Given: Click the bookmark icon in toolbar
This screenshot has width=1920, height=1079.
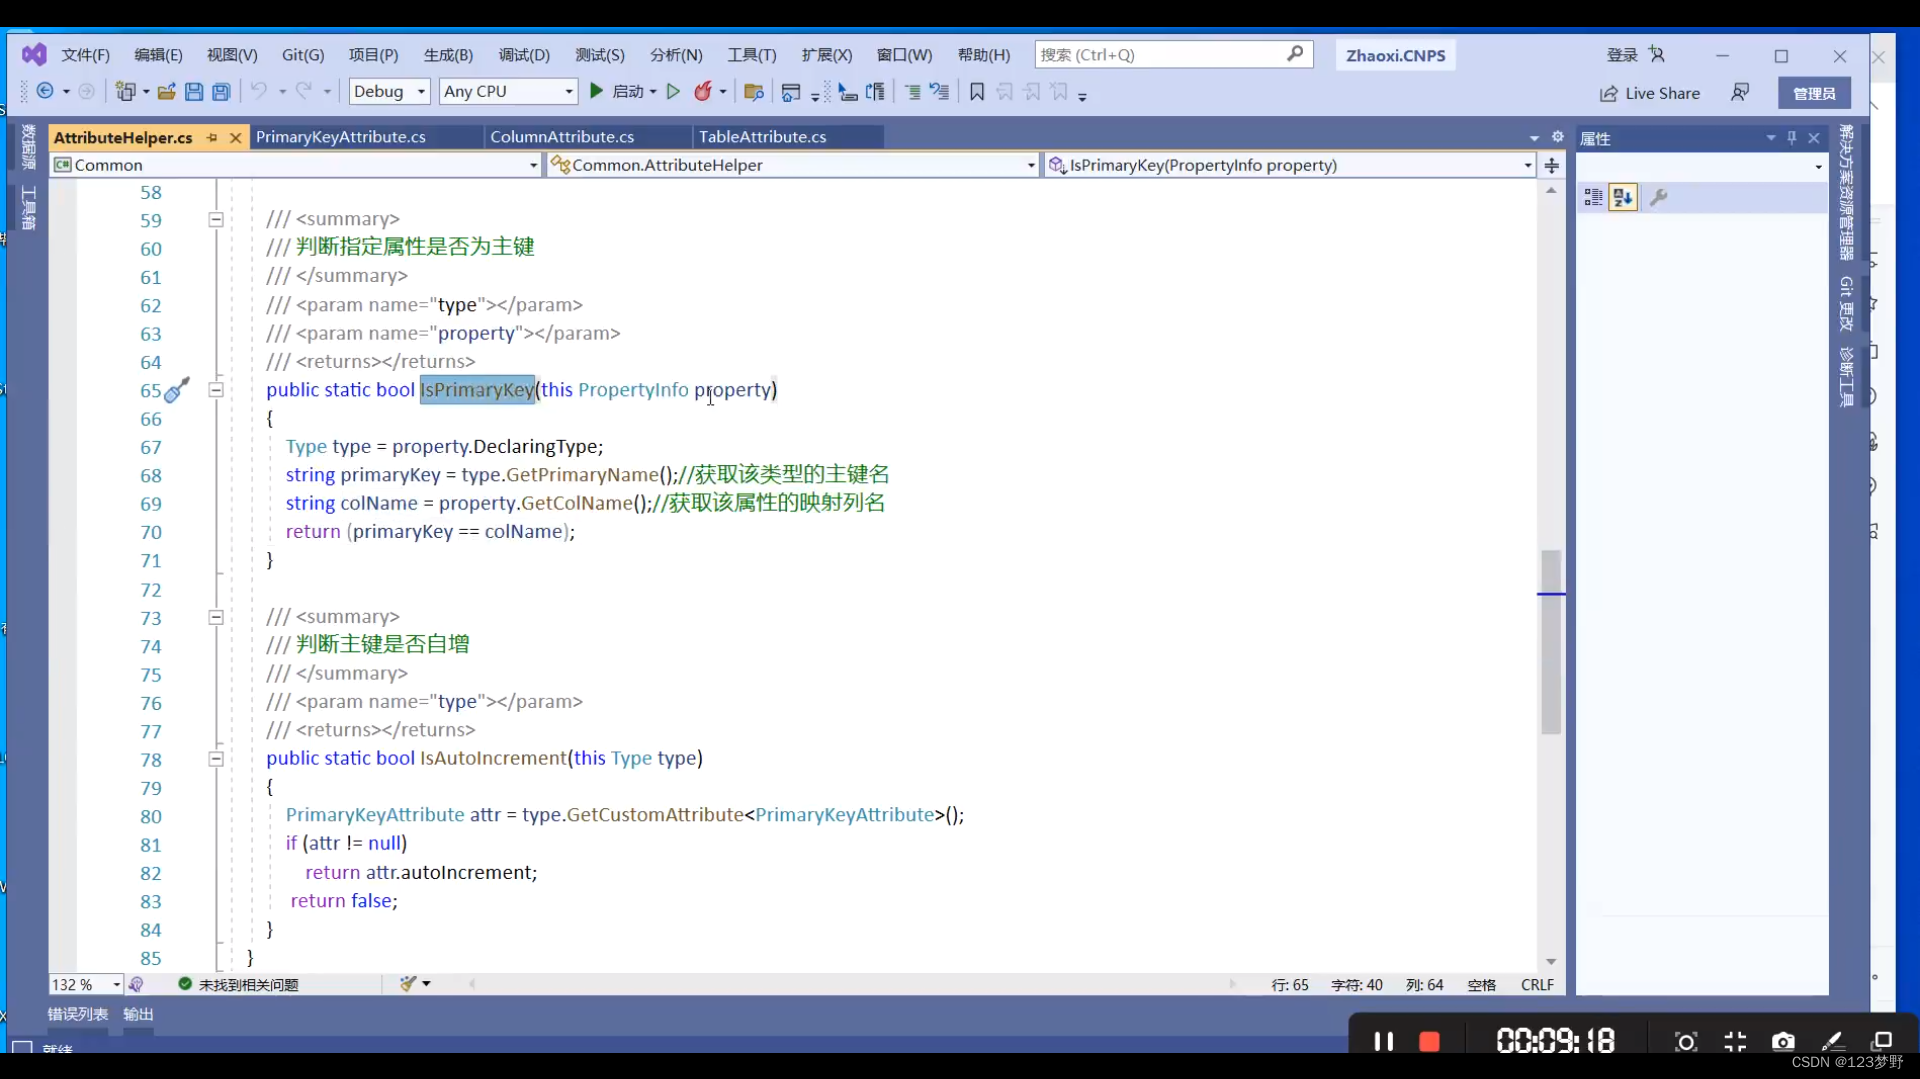Looking at the screenshot, I should pyautogui.click(x=977, y=92).
